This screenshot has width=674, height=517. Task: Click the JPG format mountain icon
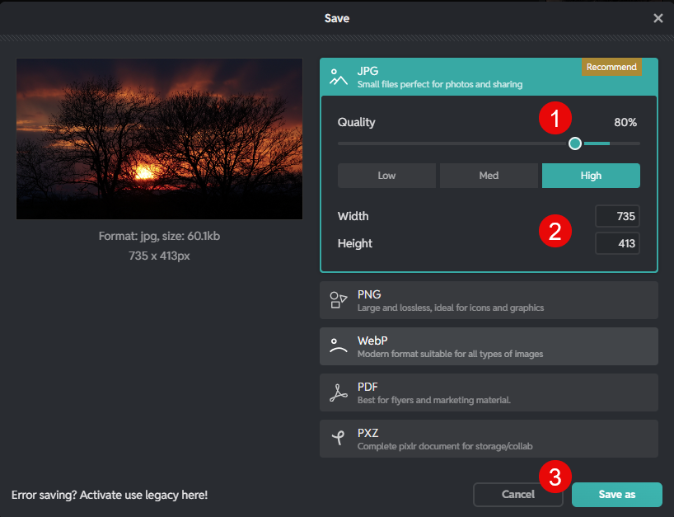click(x=338, y=77)
